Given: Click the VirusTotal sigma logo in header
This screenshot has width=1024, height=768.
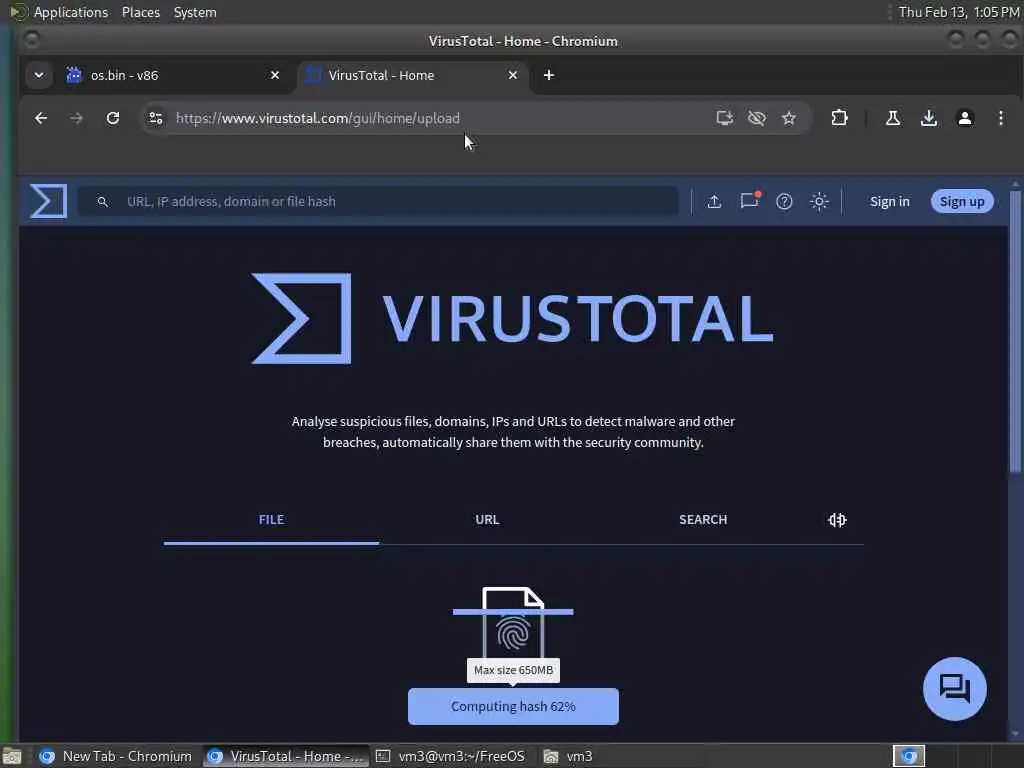Looking at the screenshot, I should pyautogui.click(x=48, y=200).
